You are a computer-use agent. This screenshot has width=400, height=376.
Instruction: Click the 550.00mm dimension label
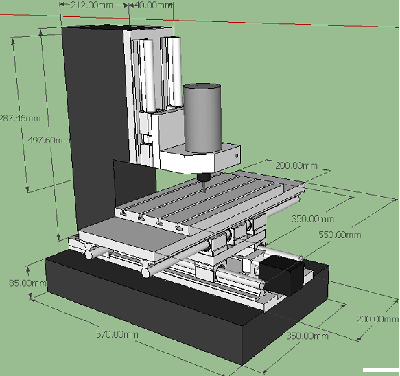[x=339, y=235]
